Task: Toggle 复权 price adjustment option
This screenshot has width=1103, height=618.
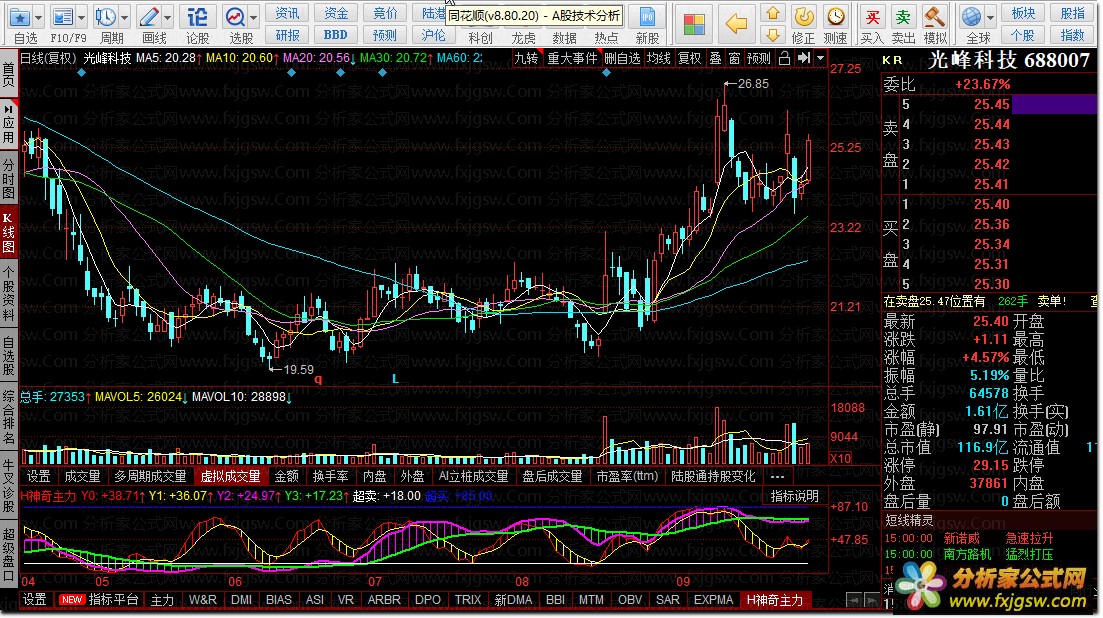Action: click(x=689, y=58)
